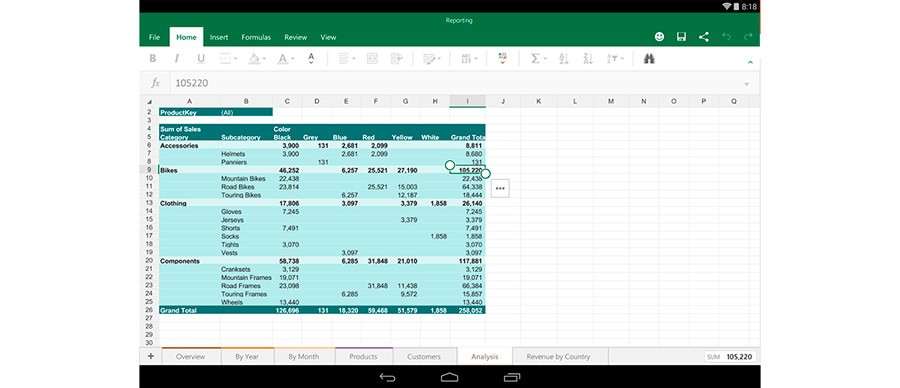Add a new sheet with plus icon

[151, 356]
